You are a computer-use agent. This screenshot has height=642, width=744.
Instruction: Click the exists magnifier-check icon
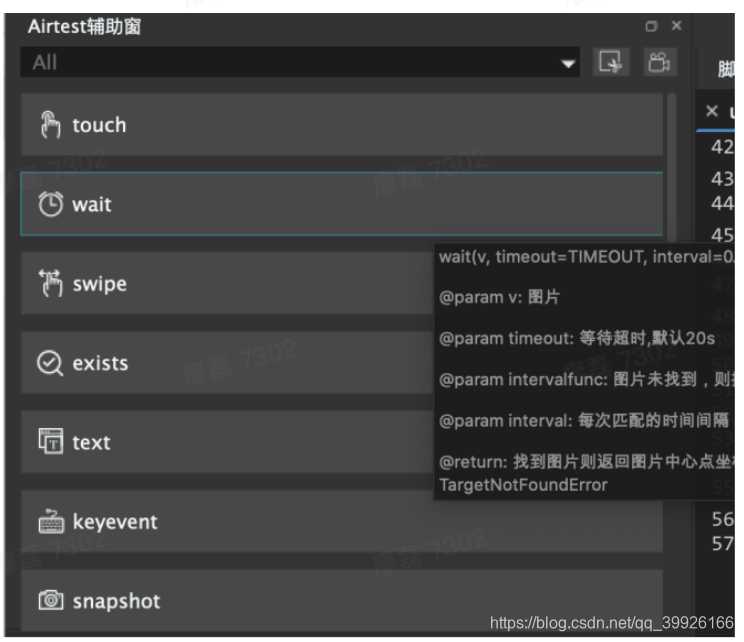point(50,363)
